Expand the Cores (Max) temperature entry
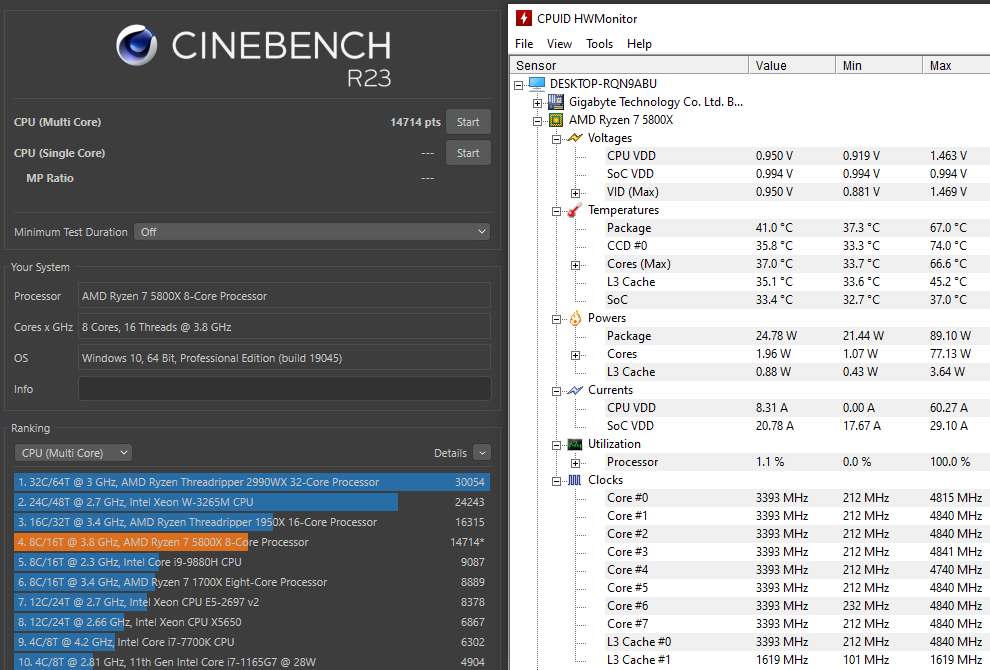Viewport: 990px width, 670px height. click(x=575, y=265)
